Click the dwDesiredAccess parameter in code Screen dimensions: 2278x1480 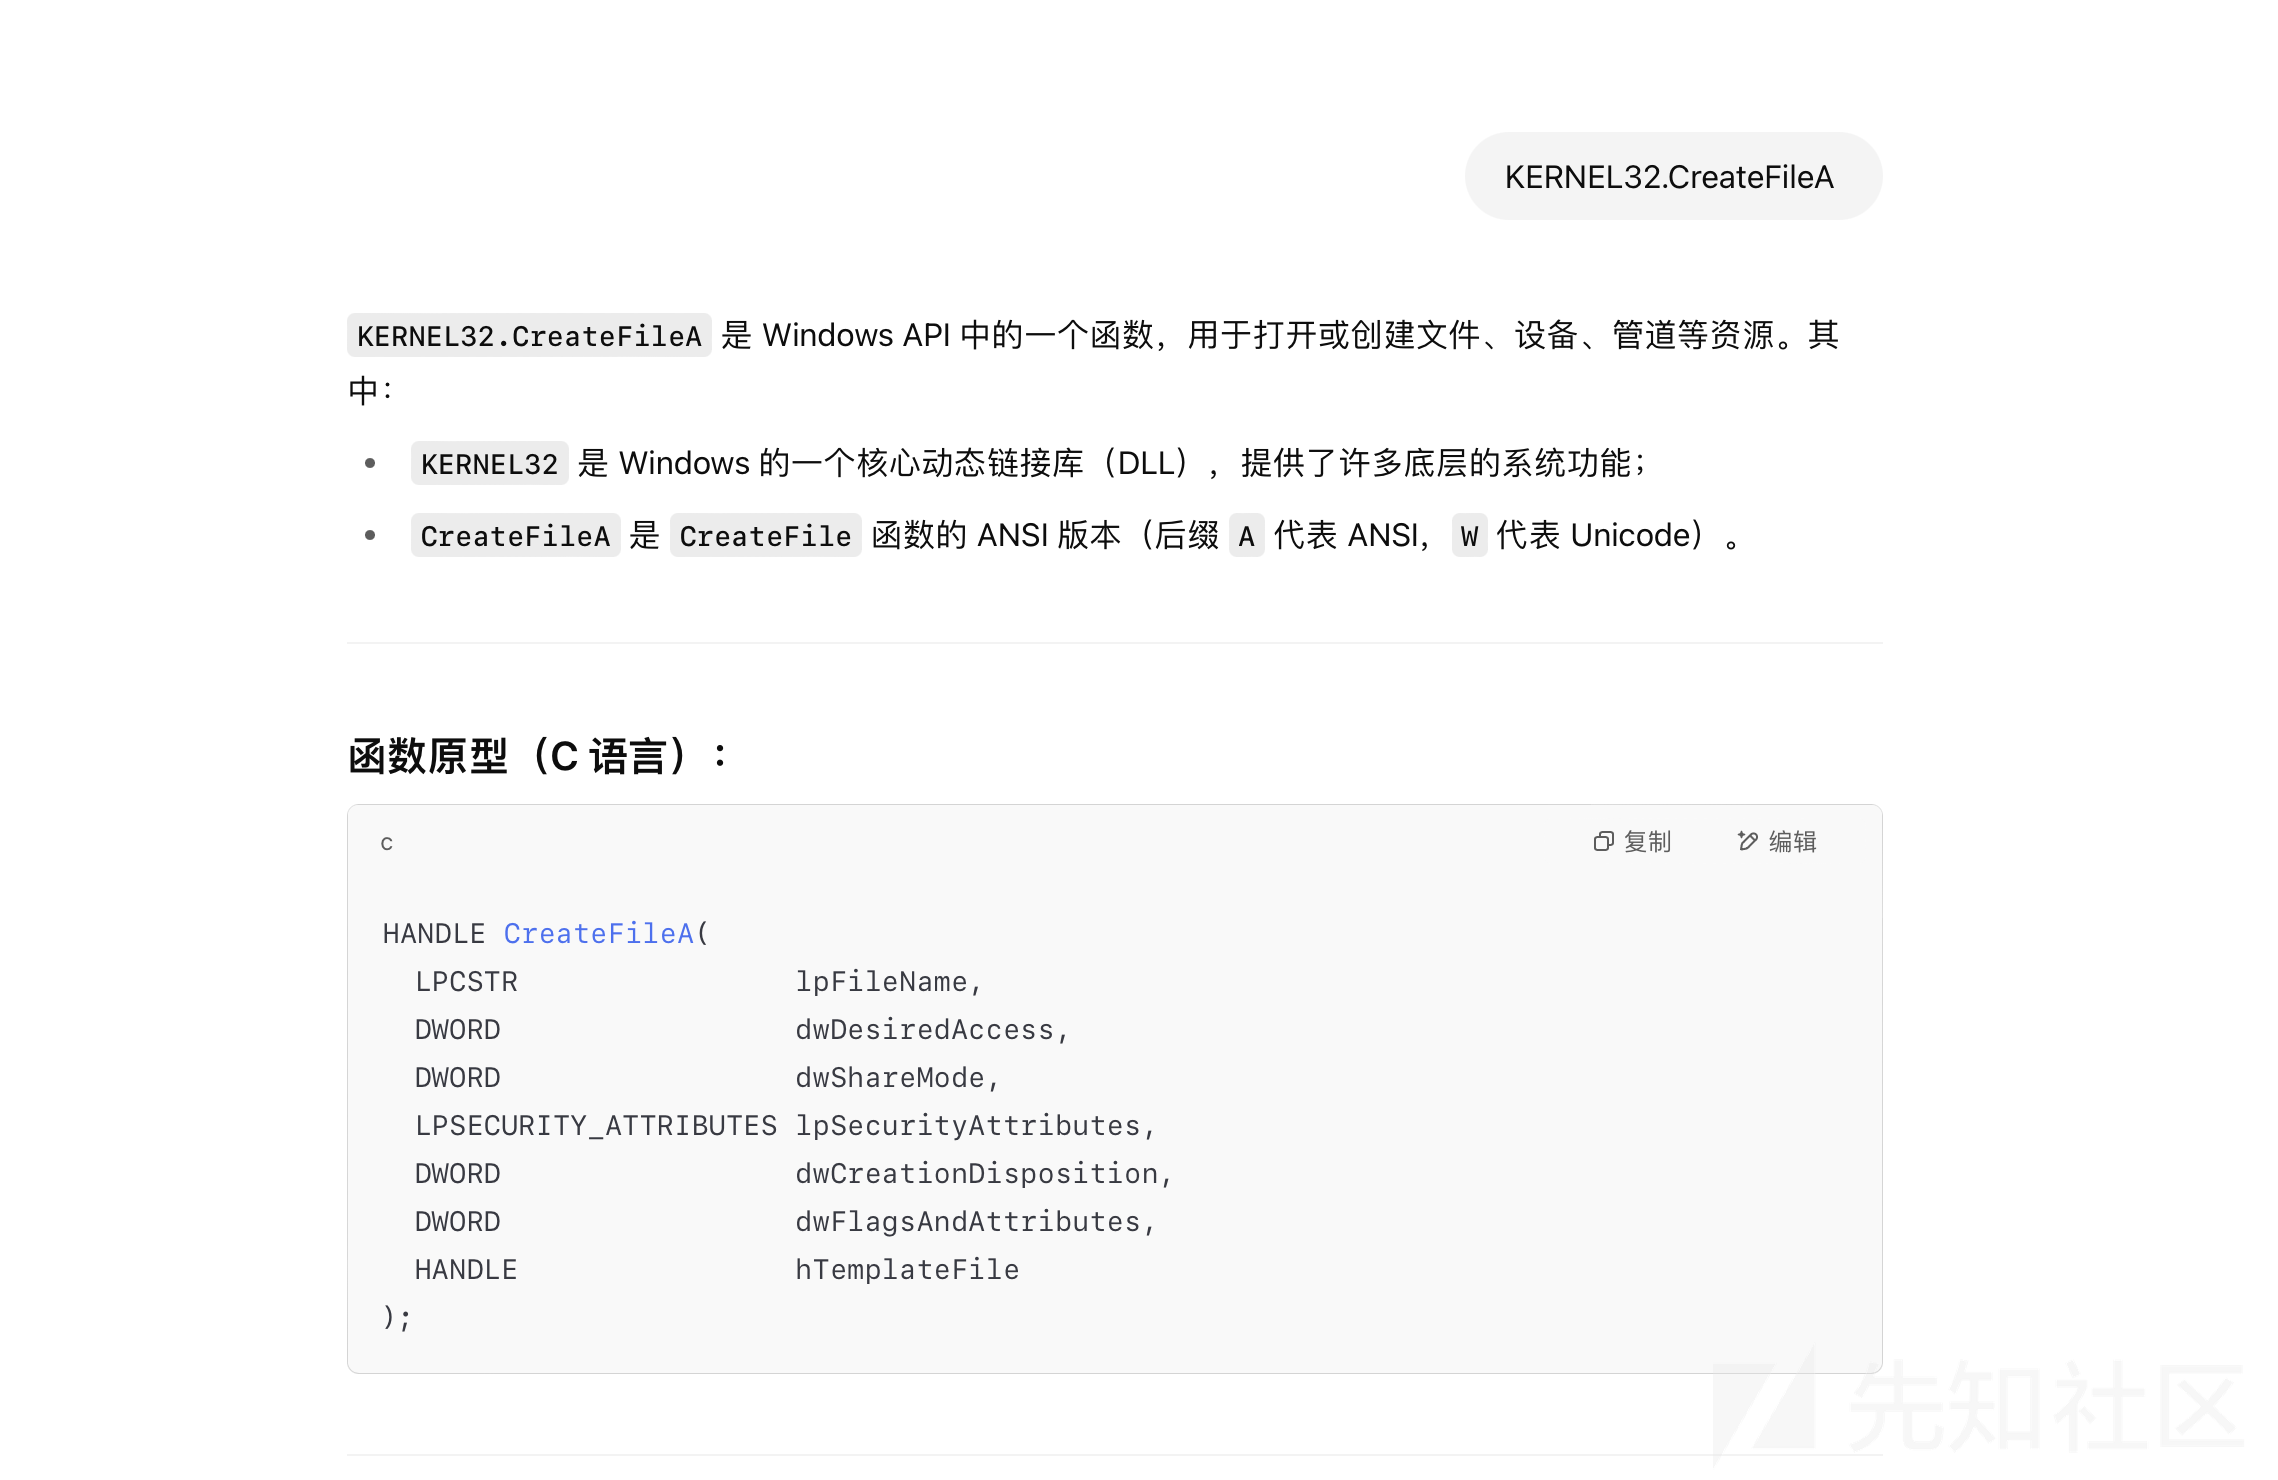click(x=924, y=1029)
